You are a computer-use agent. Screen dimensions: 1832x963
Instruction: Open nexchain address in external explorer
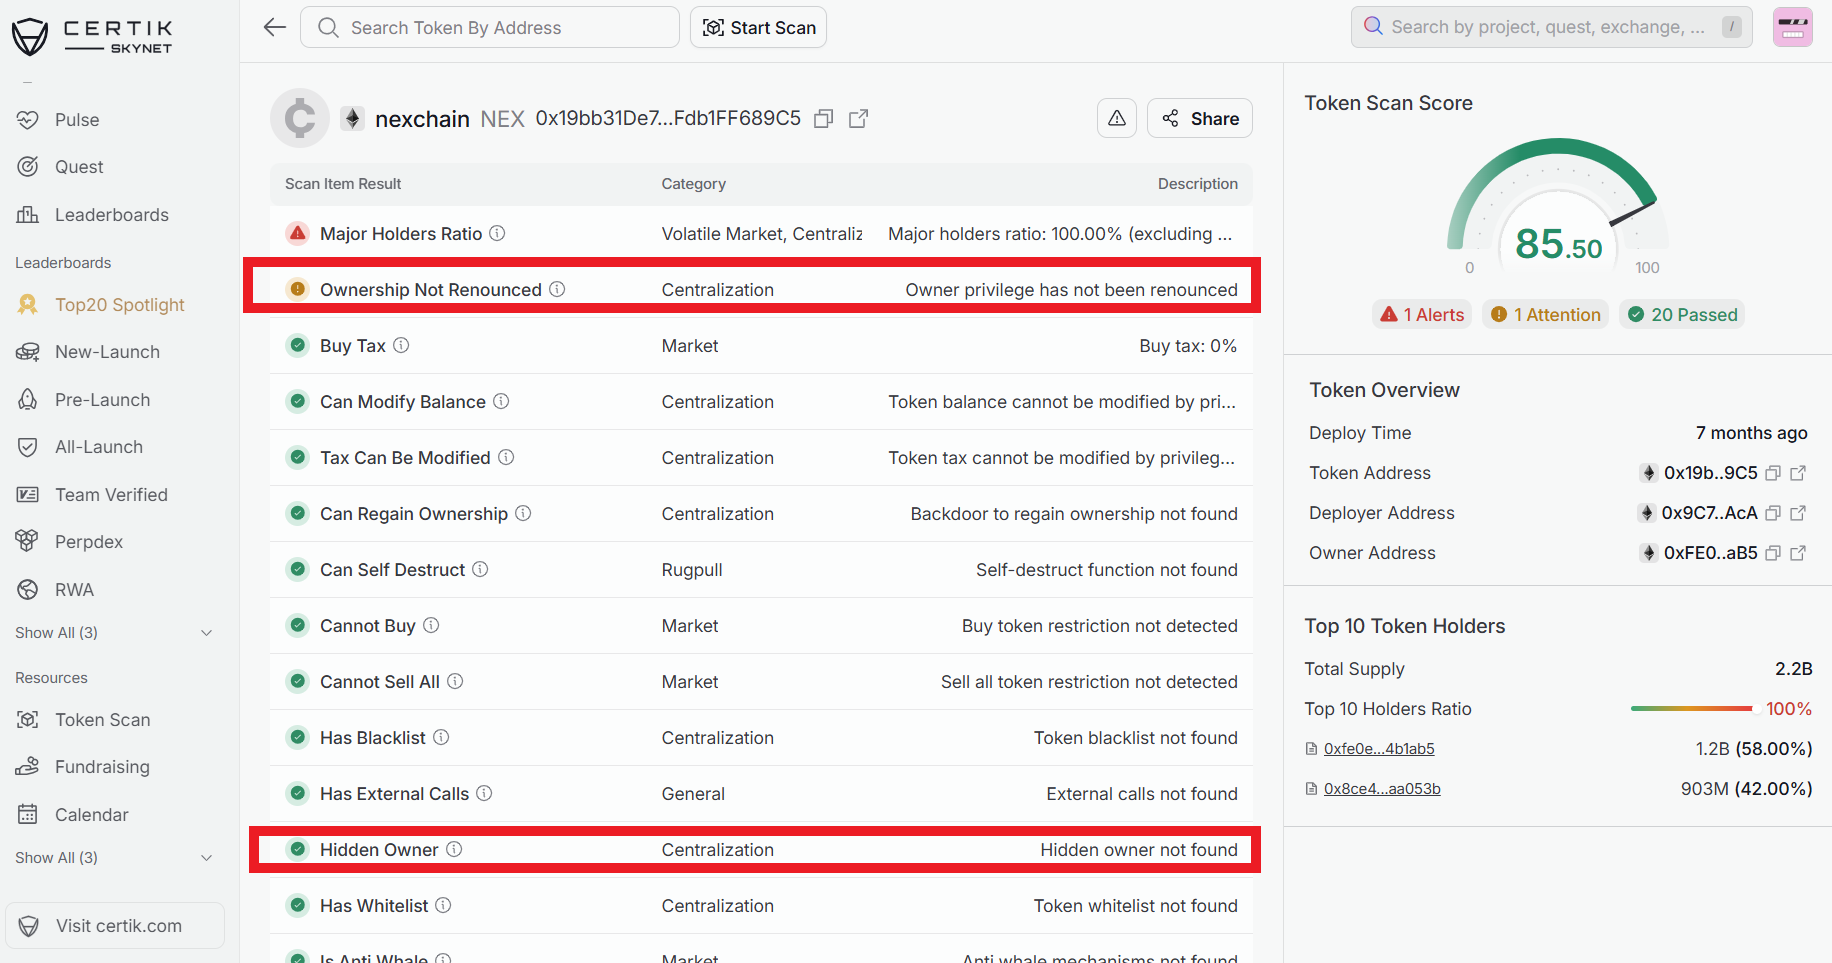tap(858, 119)
